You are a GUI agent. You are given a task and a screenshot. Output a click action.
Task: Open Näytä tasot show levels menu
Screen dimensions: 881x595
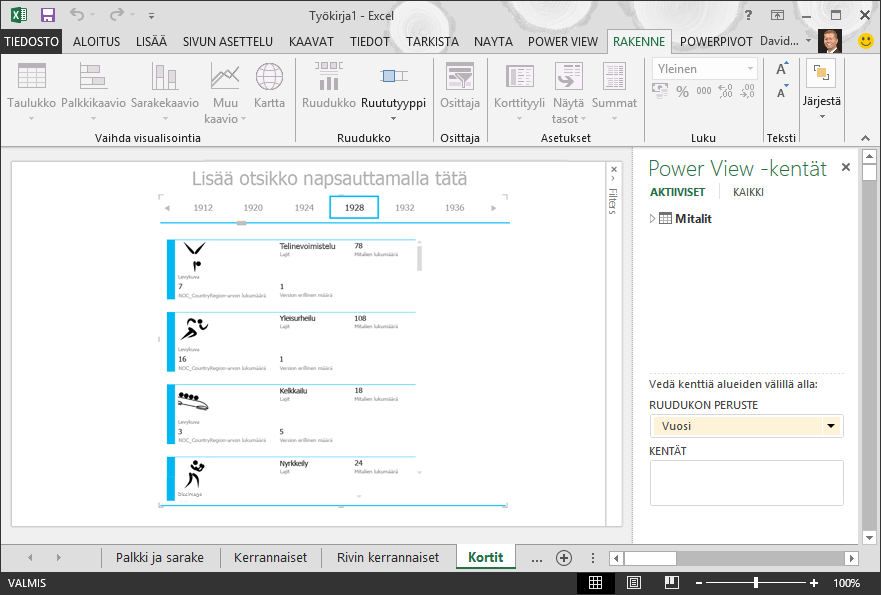pos(568,93)
